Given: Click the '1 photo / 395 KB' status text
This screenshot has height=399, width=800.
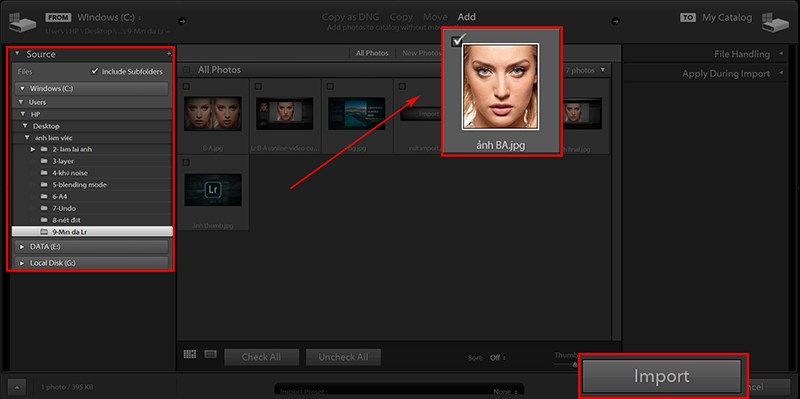Looking at the screenshot, I should pyautogui.click(x=66, y=387).
